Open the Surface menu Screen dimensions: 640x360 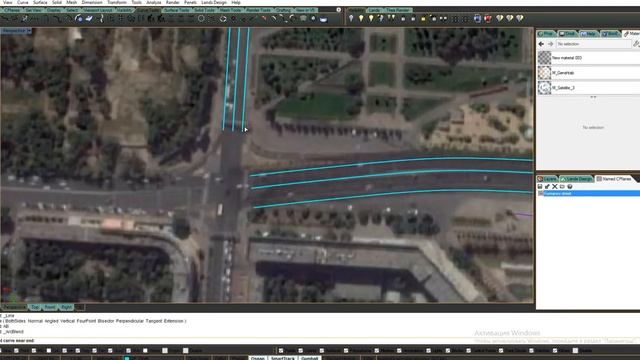[40, 2]
